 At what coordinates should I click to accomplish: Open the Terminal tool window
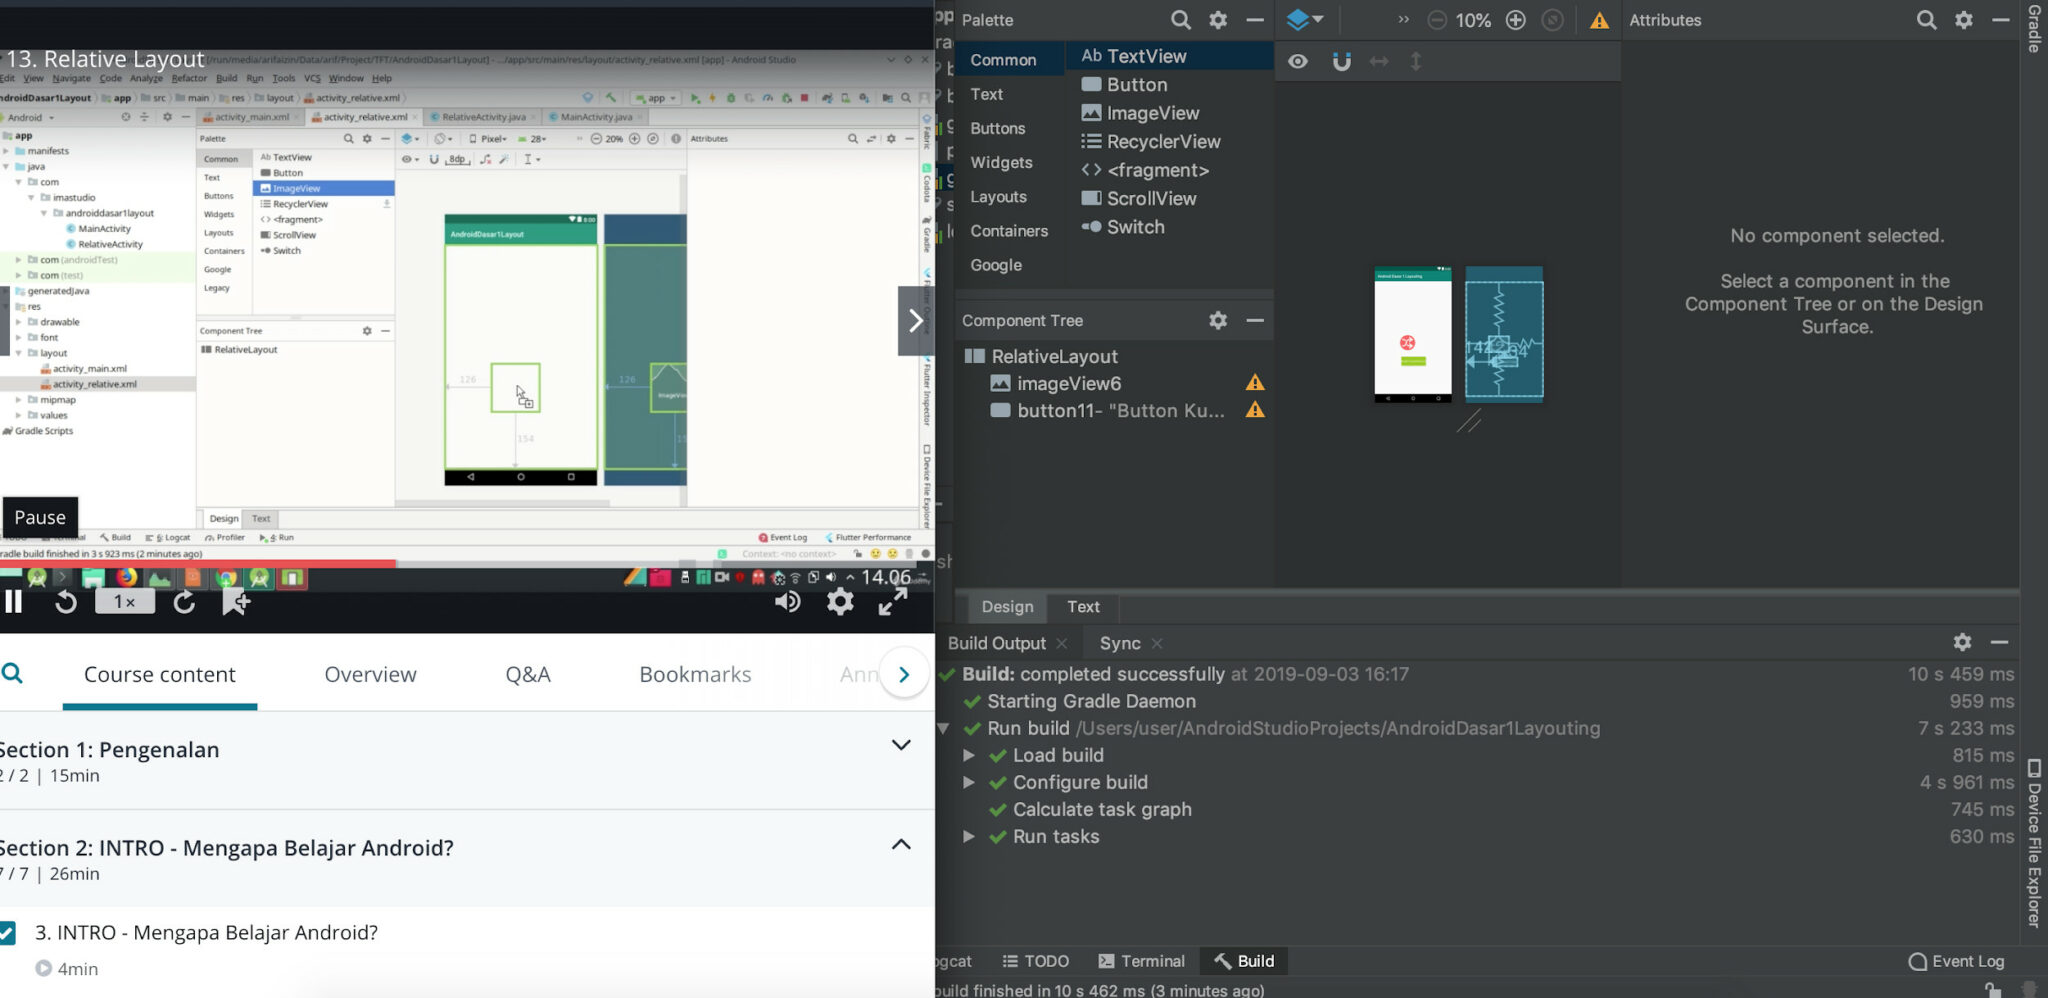(x=1142, y=961)
